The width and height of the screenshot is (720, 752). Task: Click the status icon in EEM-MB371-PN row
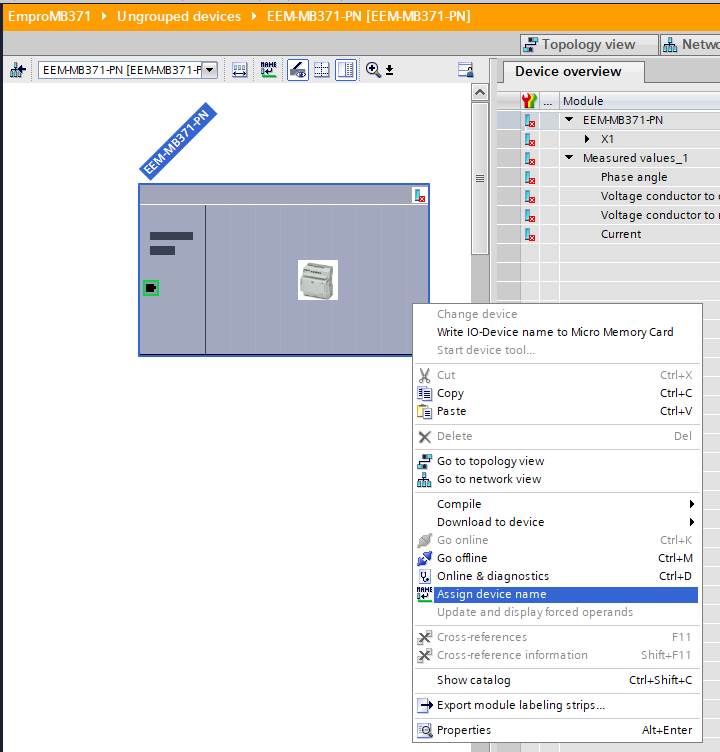pyautogui.click(x=530, y=120)
